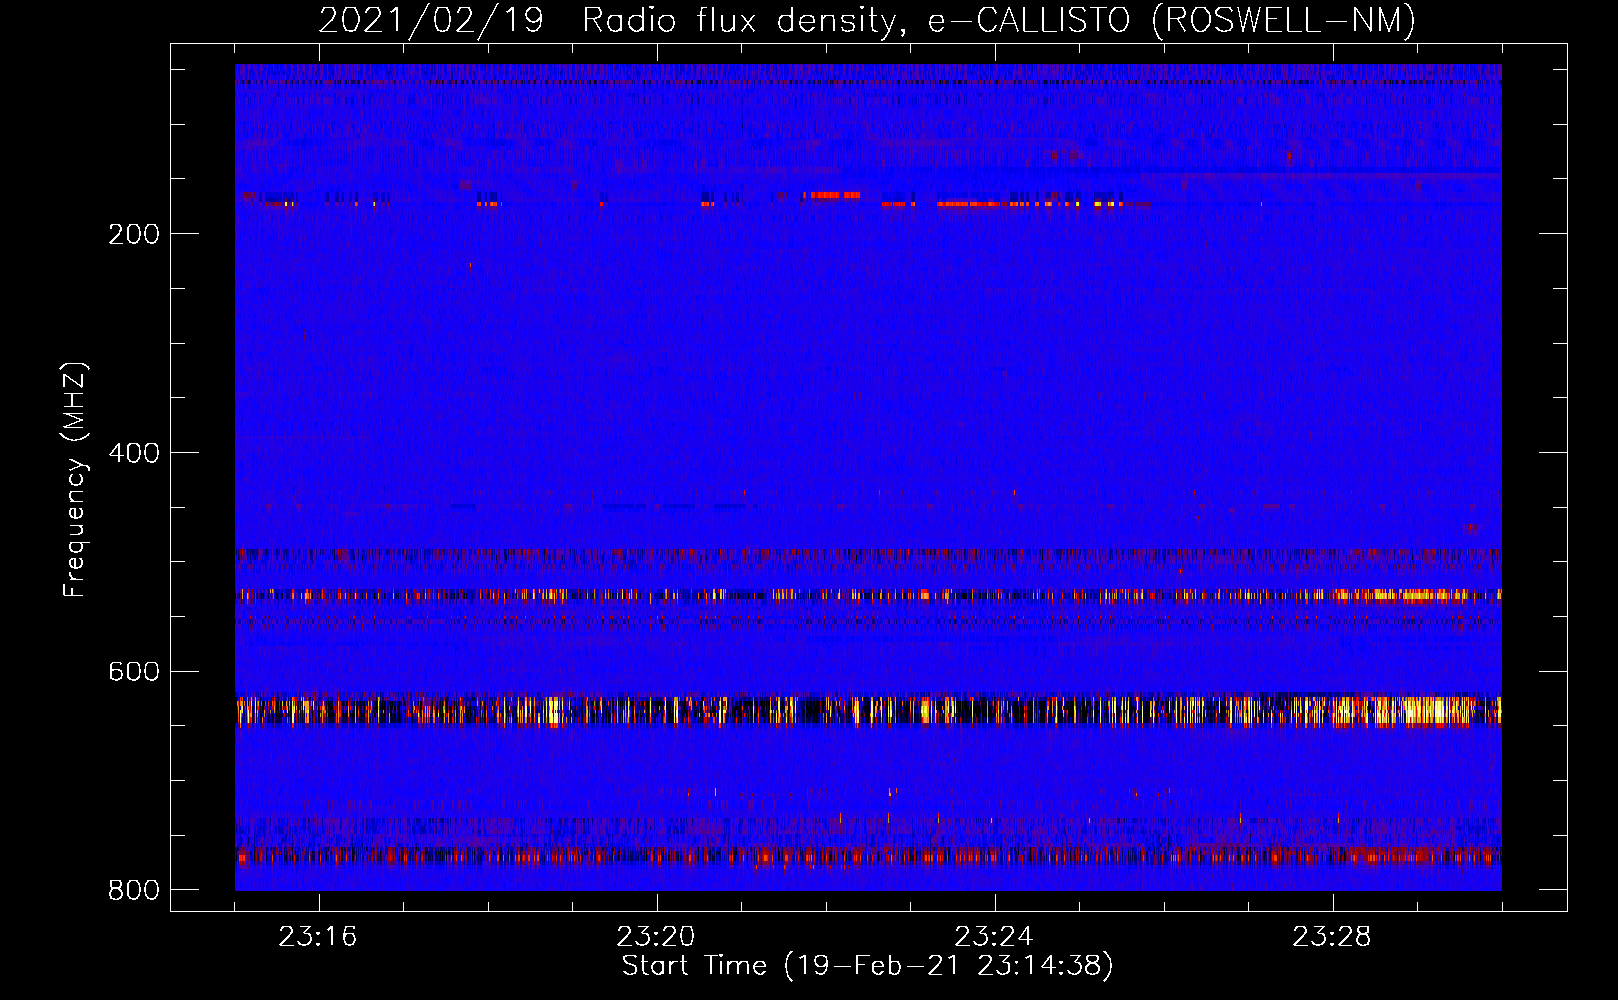Viewport: 1618px width, 1000px height.
Task: Click the '23:24' time tick label
Action: click(994, 937)
